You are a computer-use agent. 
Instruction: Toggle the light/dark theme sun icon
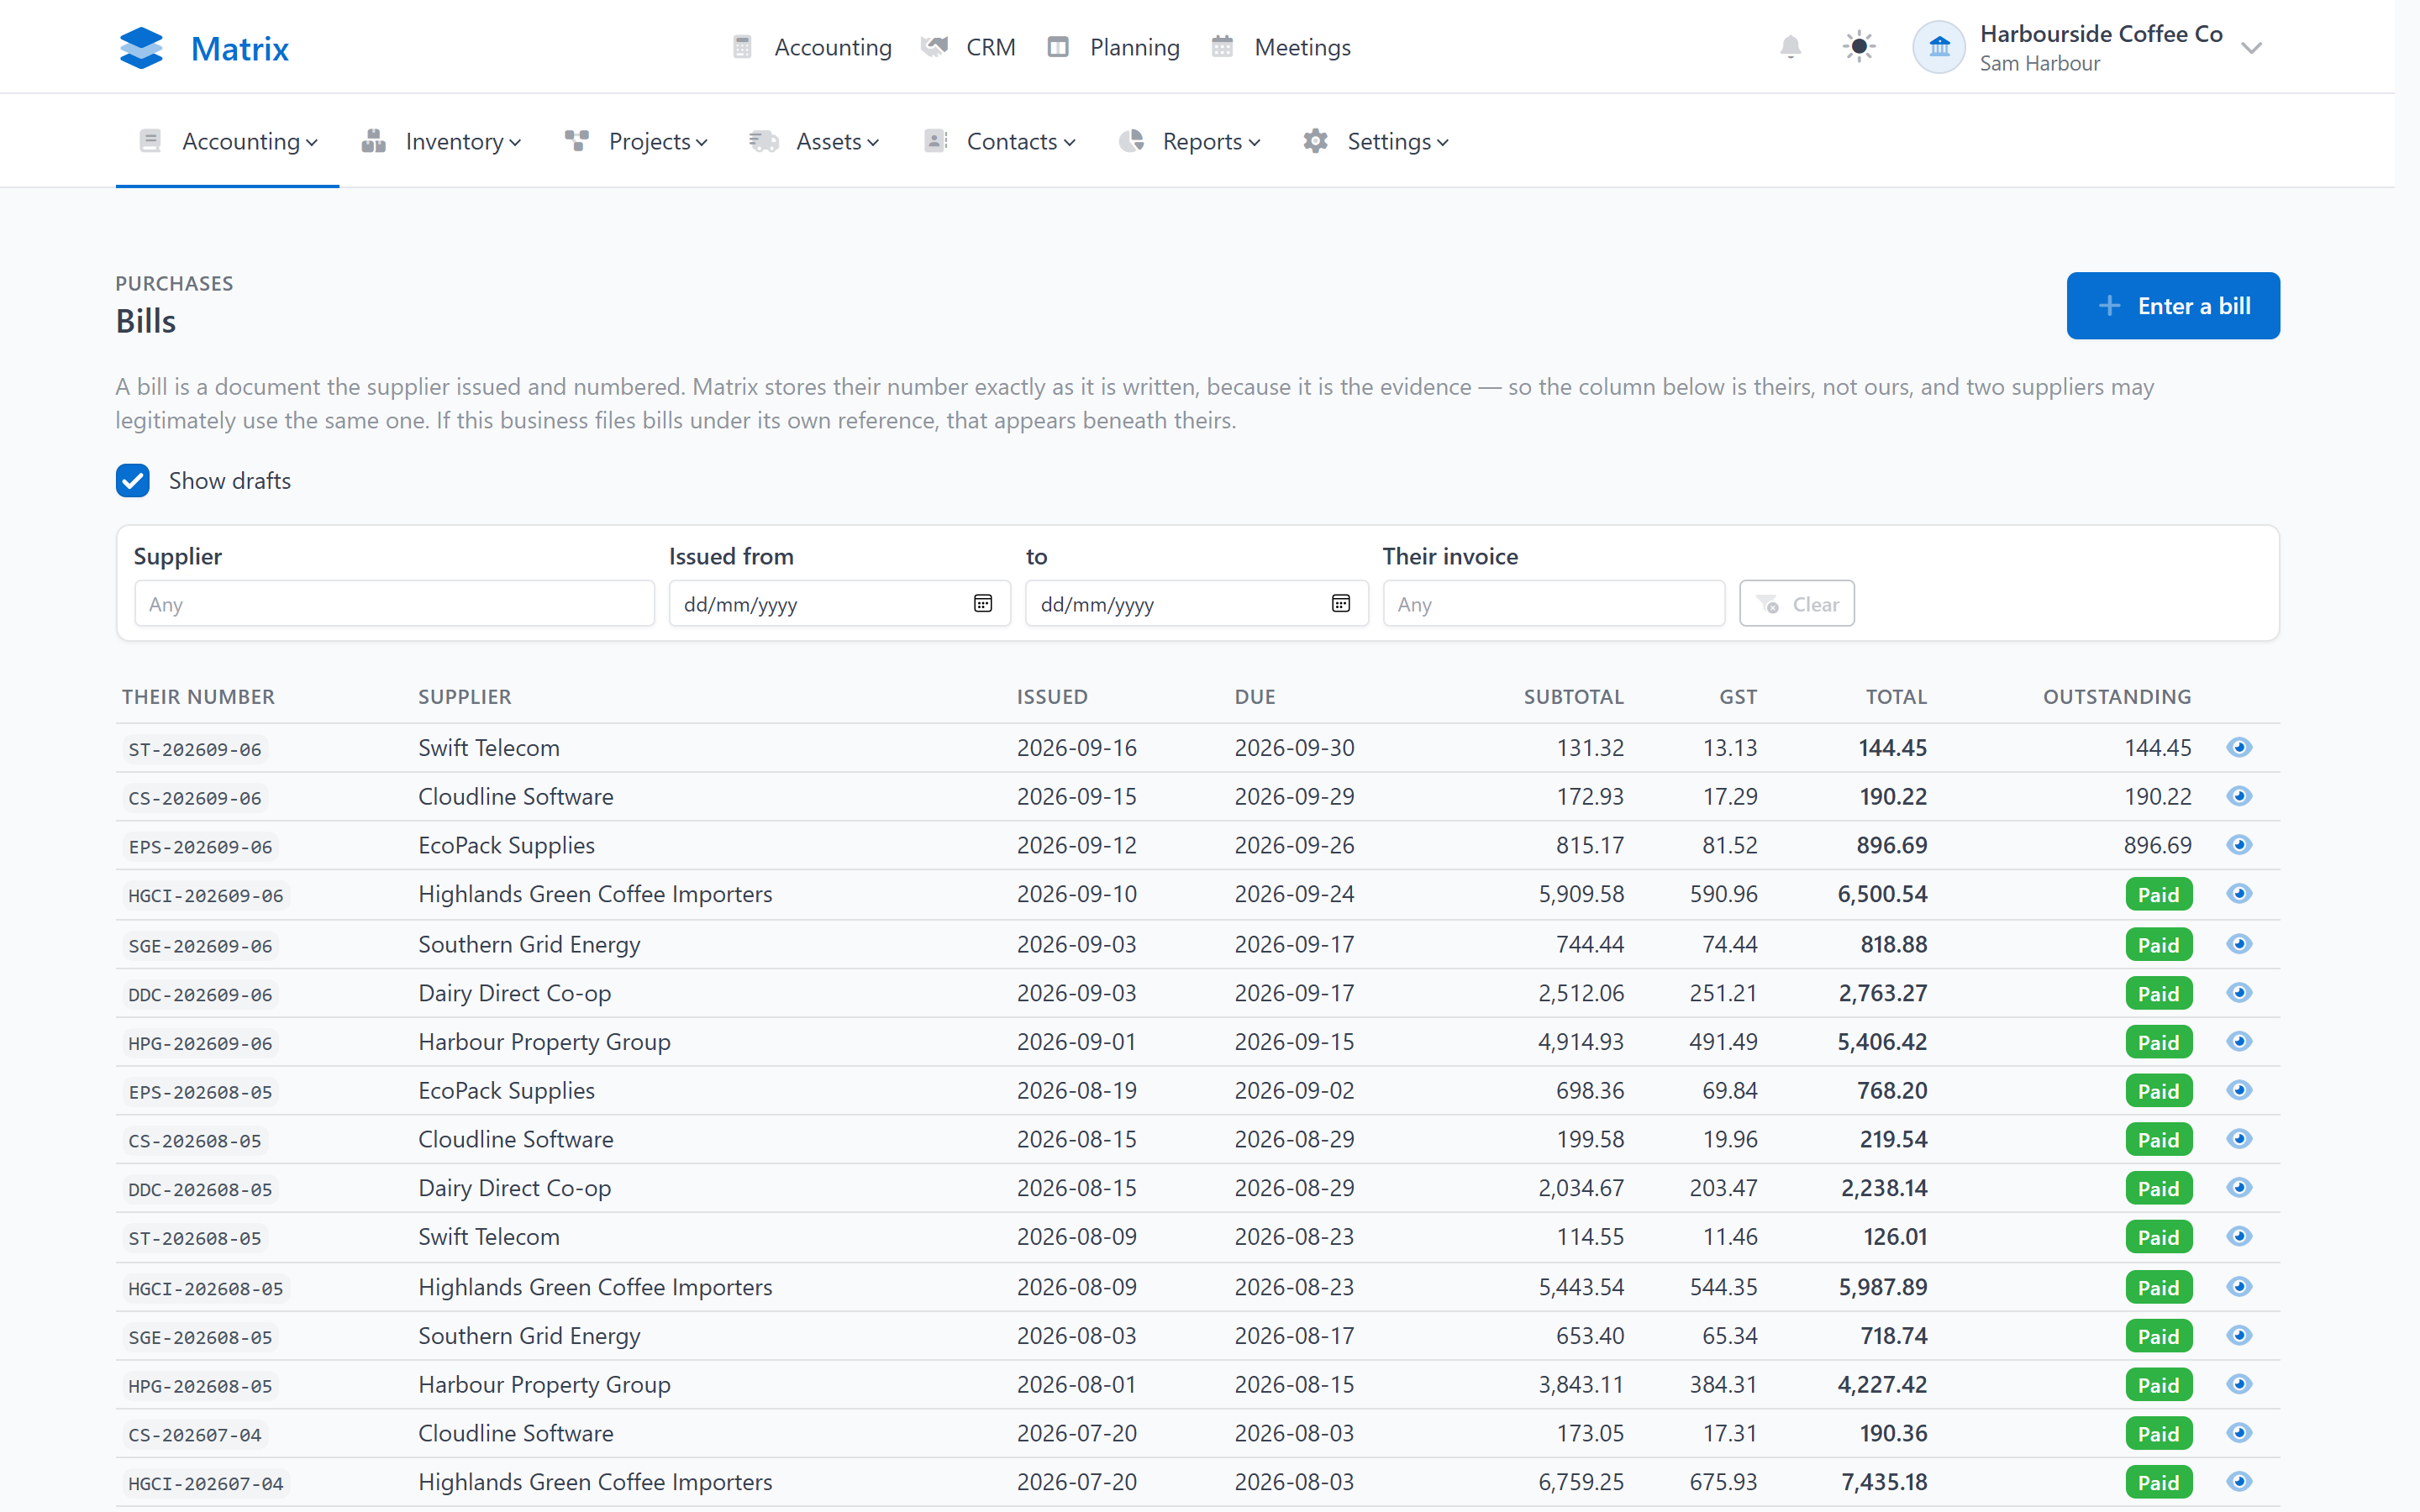[x=1858, y=47]
